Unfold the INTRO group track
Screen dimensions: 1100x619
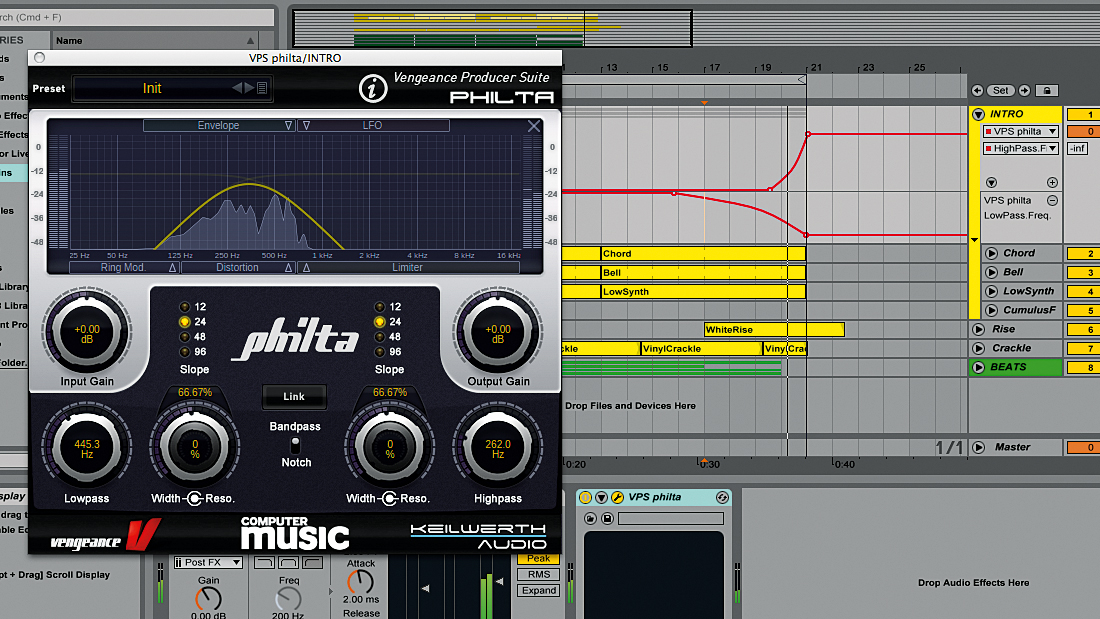[x=978, y=114]
